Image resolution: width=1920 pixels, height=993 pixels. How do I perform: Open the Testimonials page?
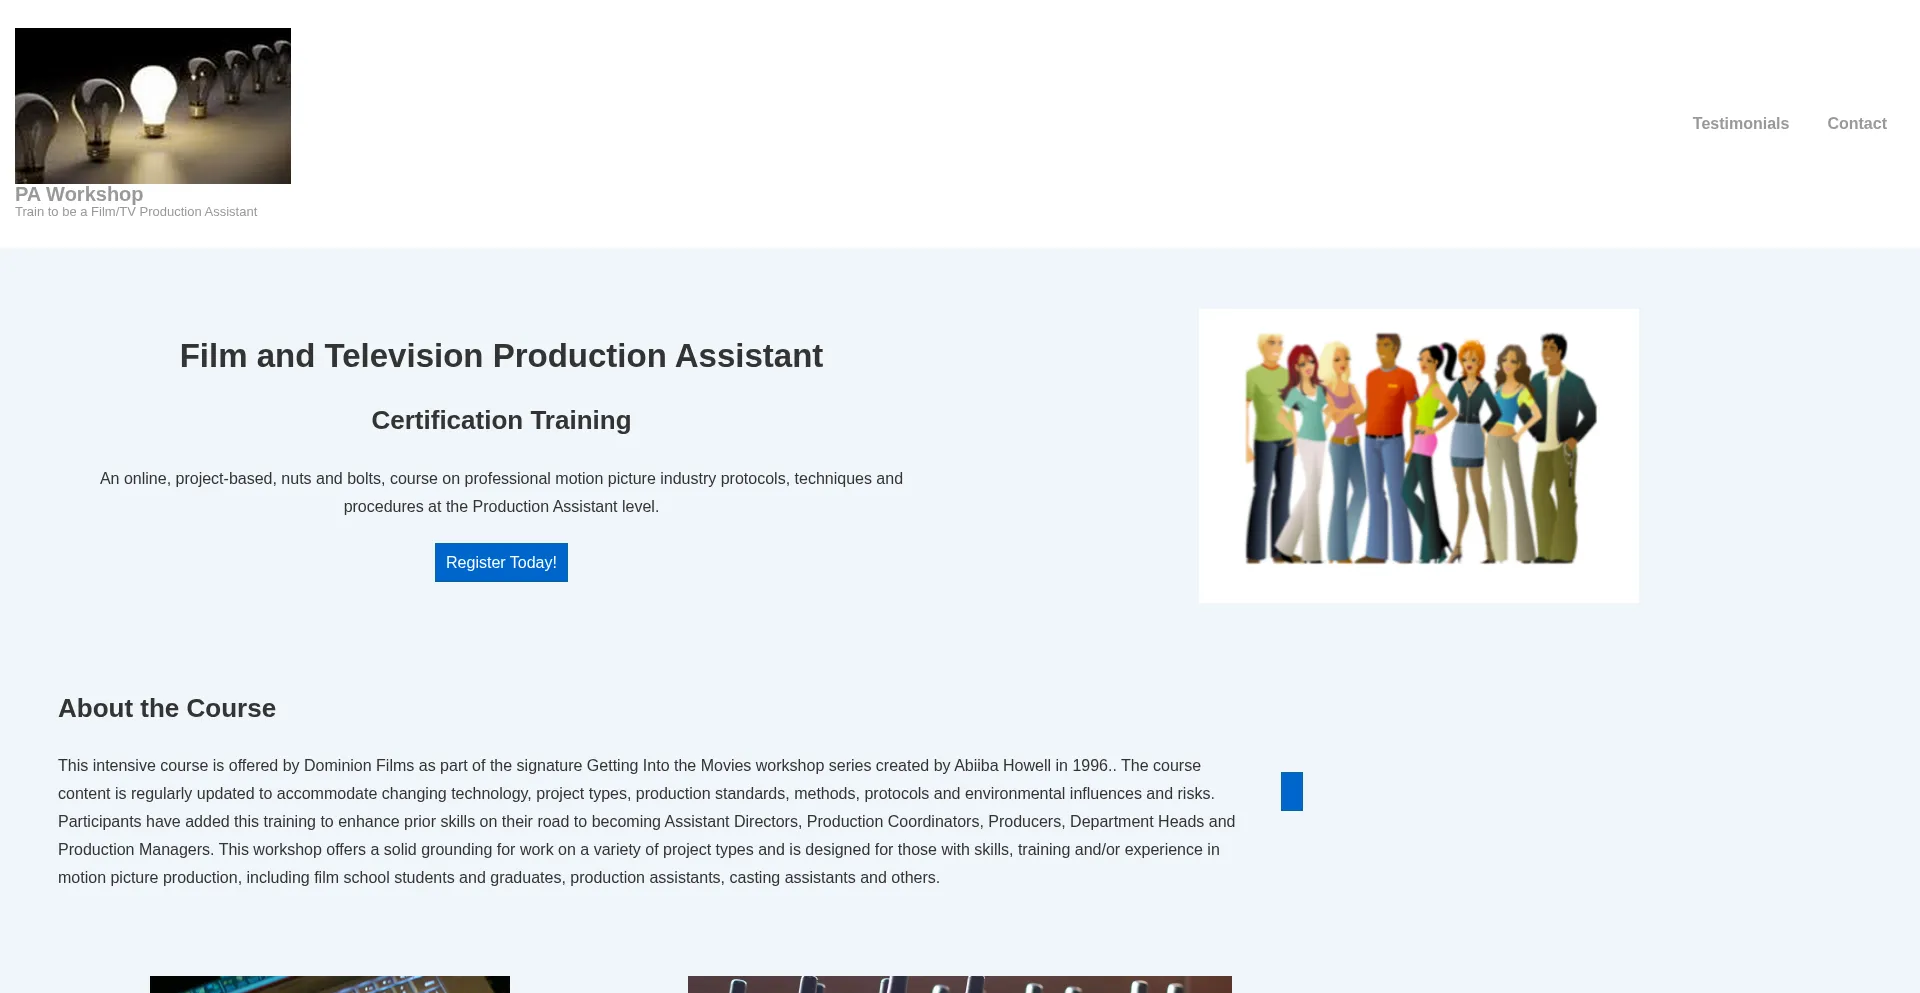pos(1740,124)
